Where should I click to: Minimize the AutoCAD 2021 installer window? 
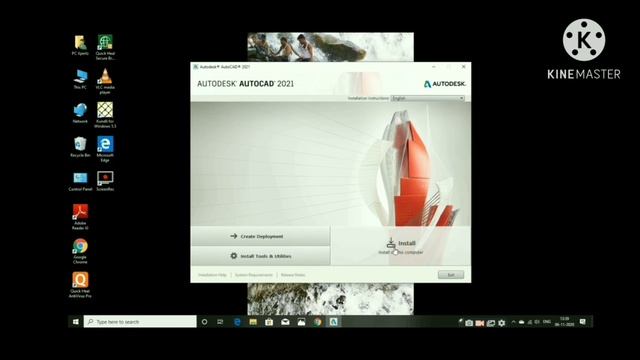coord(434,67)
